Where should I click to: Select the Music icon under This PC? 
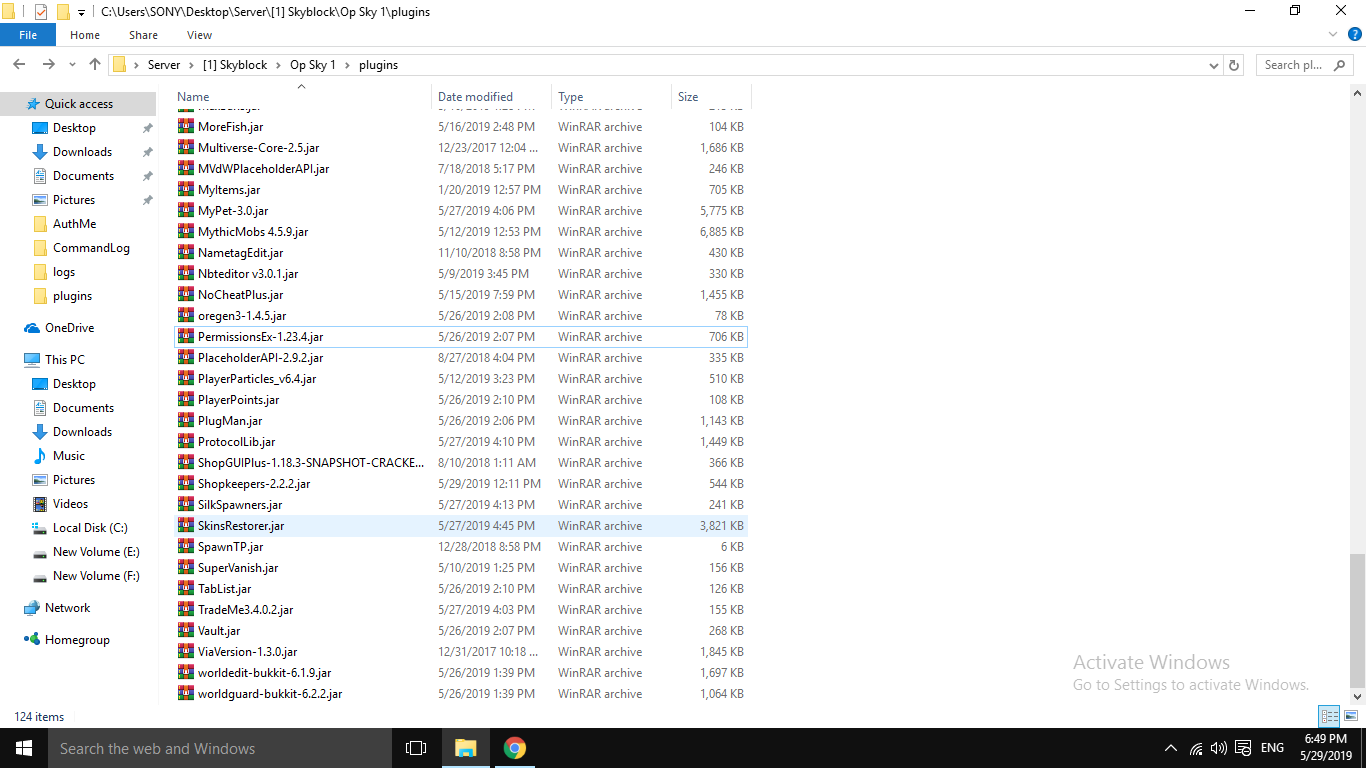(40, 456)
